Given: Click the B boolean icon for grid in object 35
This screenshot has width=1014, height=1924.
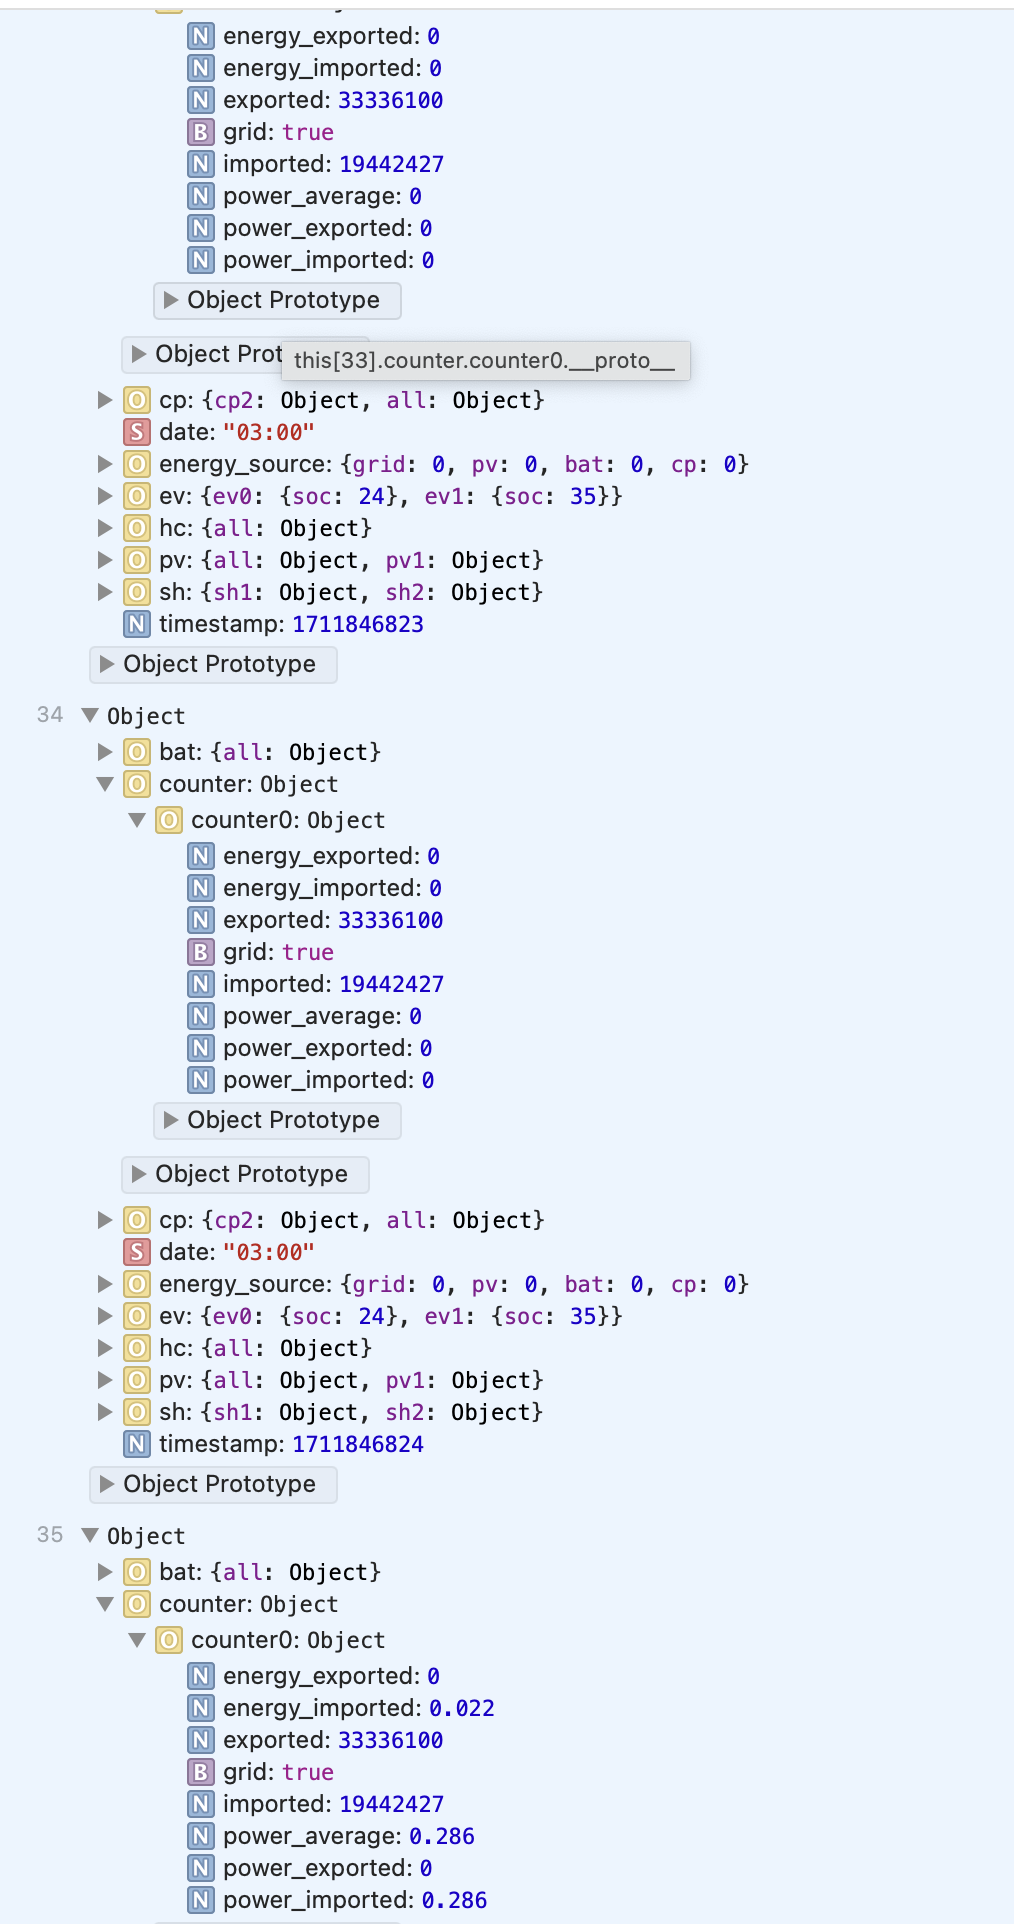Looking at the screenshot, I should 201,1772.
